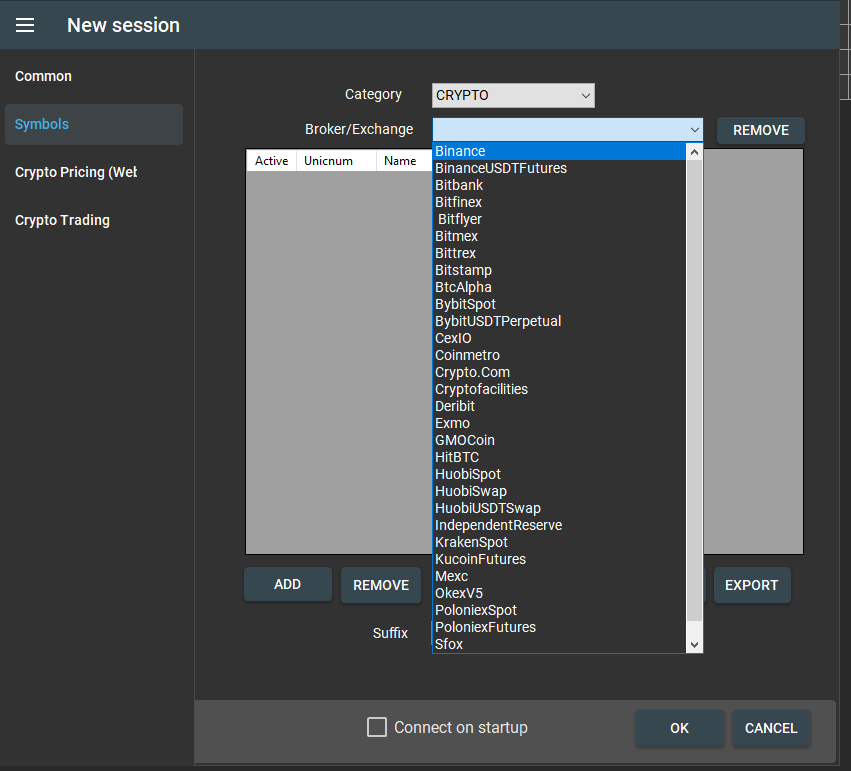Select Coinmetro exchange
The width and height of the screenshot is (851, 771).
click(560, 355)
